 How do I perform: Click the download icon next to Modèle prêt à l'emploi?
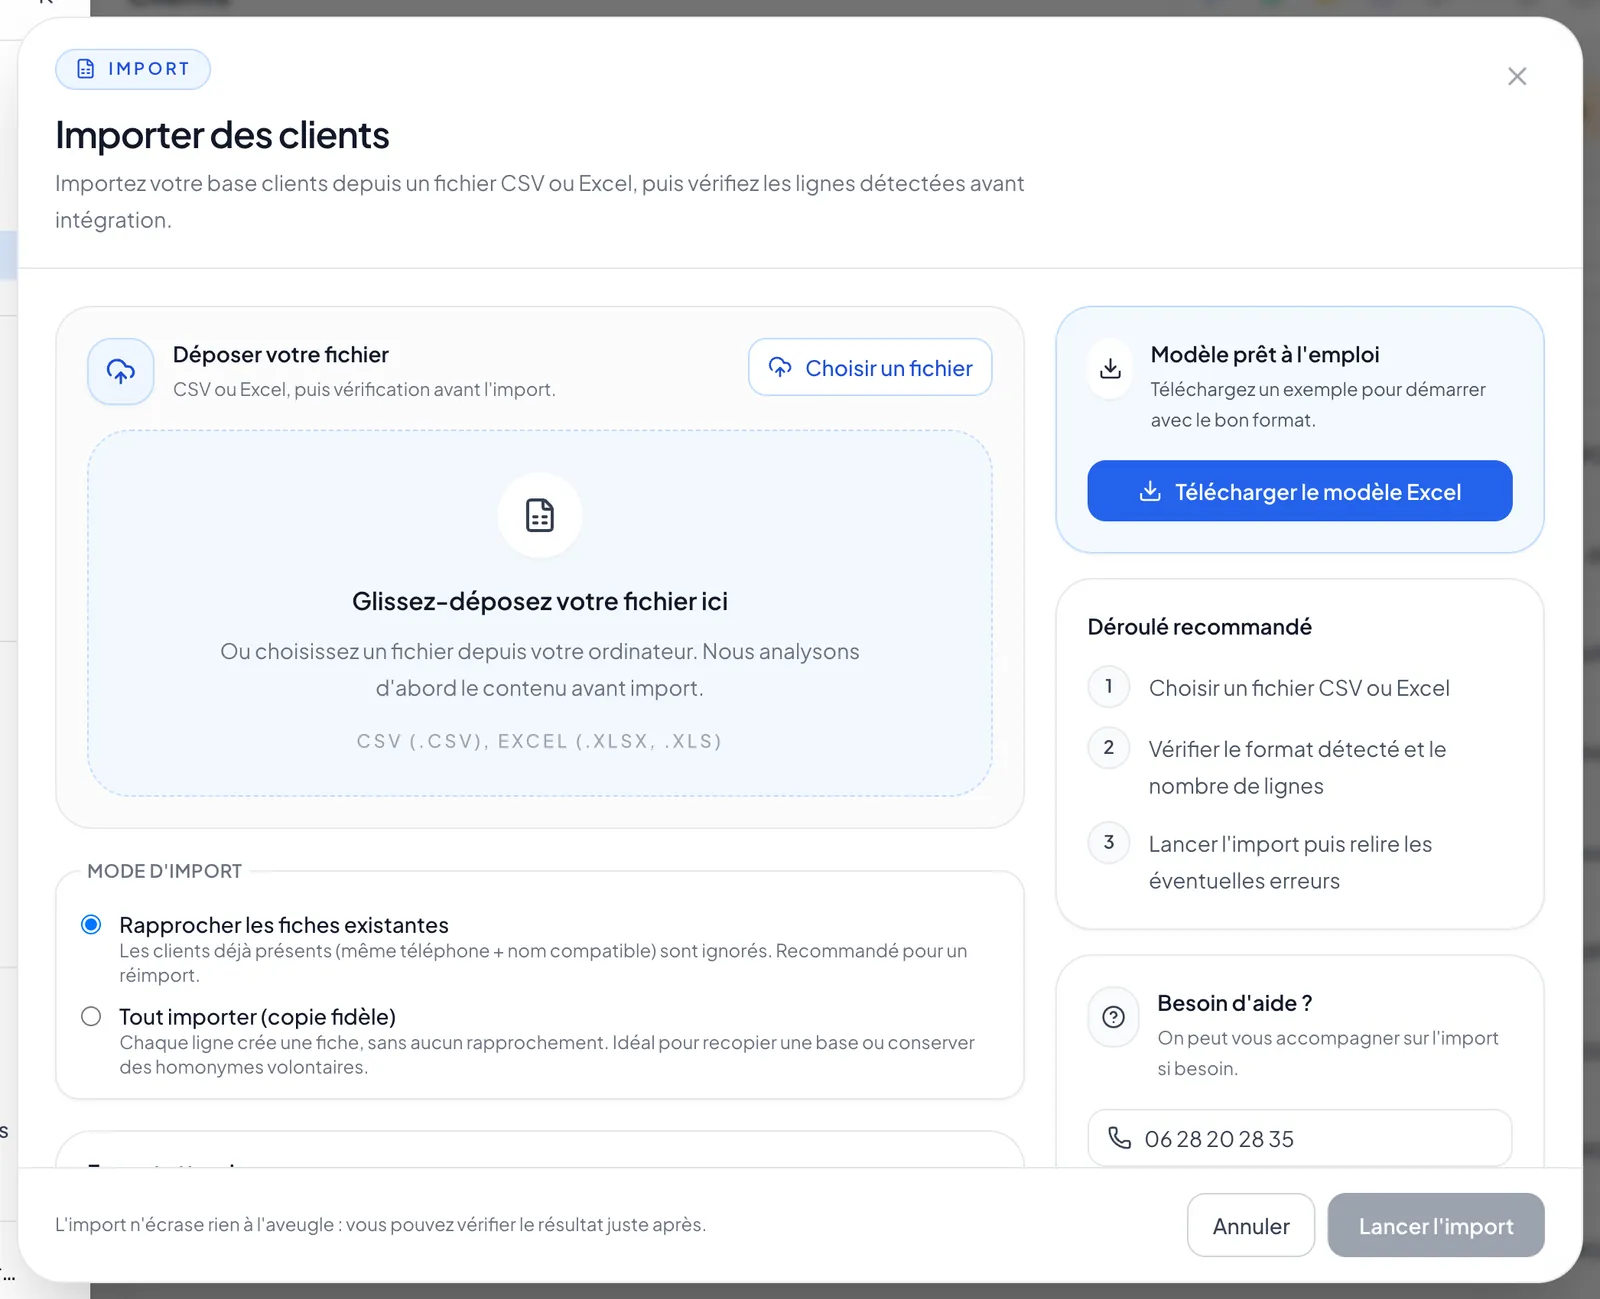point(1110,369)
